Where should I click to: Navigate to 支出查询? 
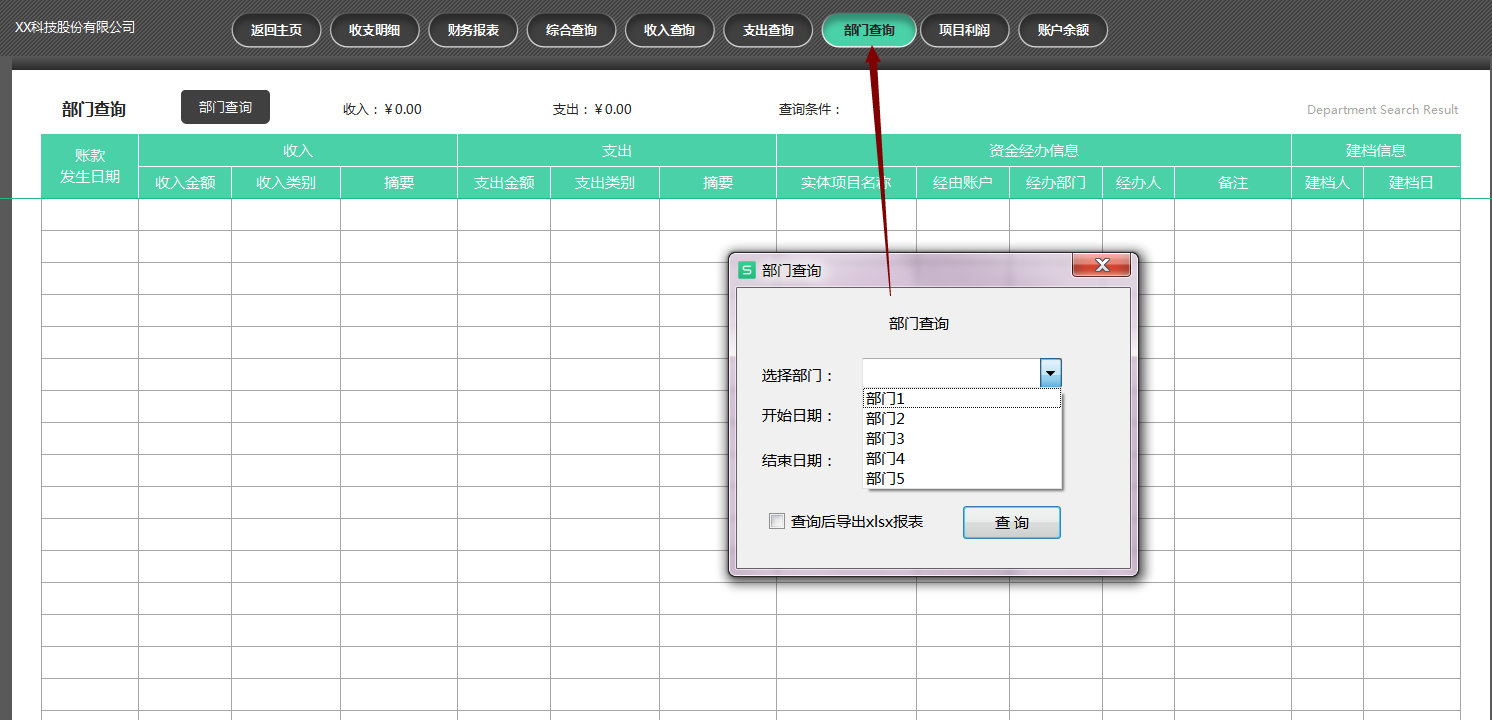pos(768,30)
